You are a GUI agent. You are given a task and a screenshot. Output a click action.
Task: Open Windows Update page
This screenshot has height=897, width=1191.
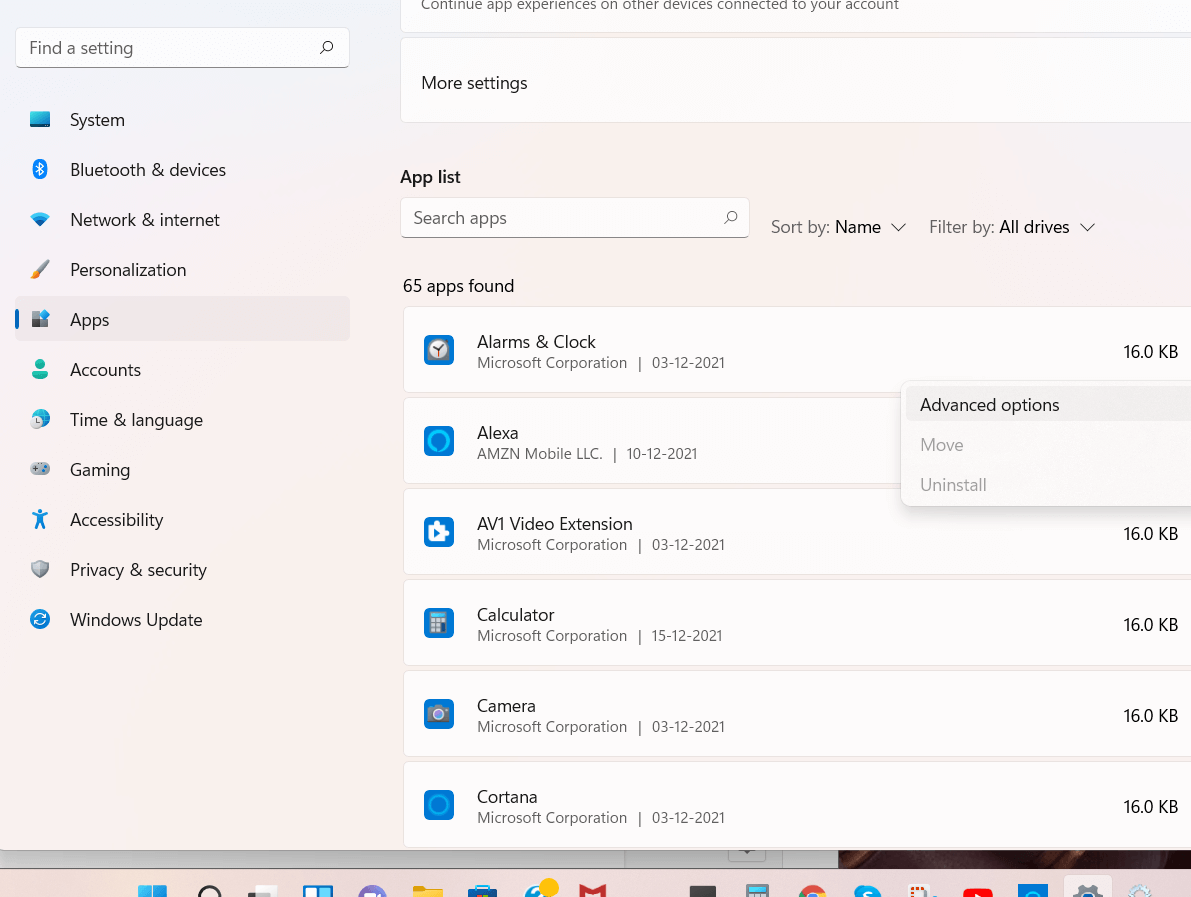tap(136, 620)
